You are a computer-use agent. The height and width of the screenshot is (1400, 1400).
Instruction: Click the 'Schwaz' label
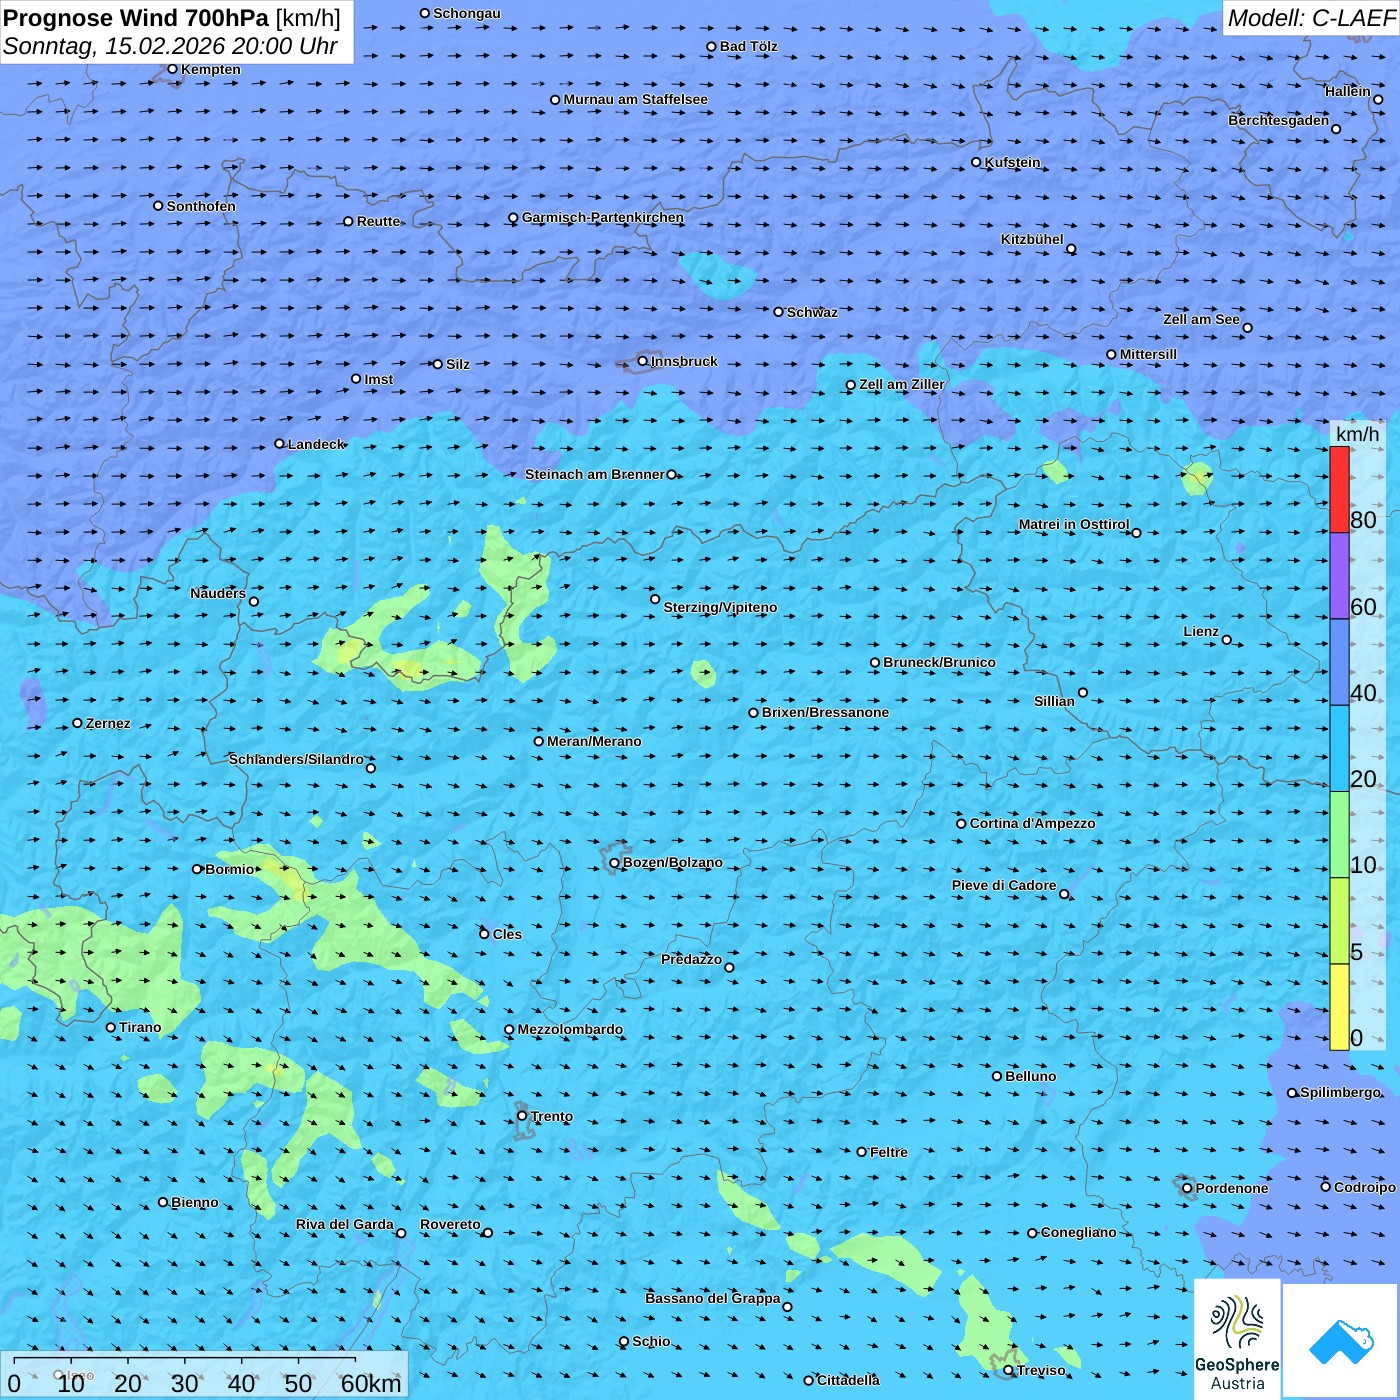point(812,312)
